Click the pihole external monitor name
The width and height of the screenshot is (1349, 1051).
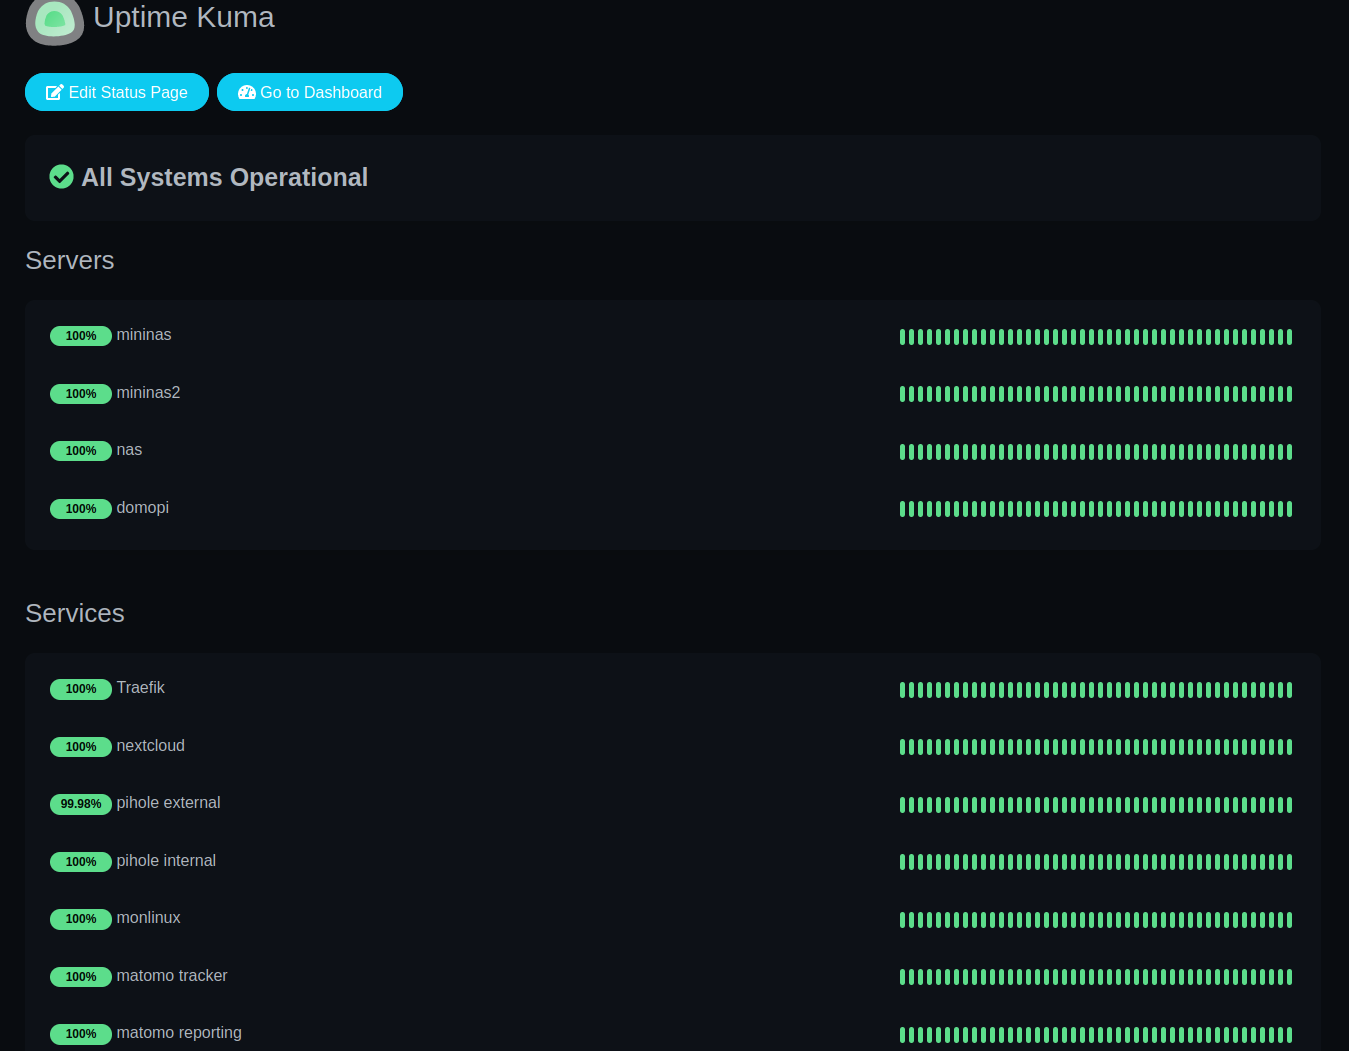(169, 803)
